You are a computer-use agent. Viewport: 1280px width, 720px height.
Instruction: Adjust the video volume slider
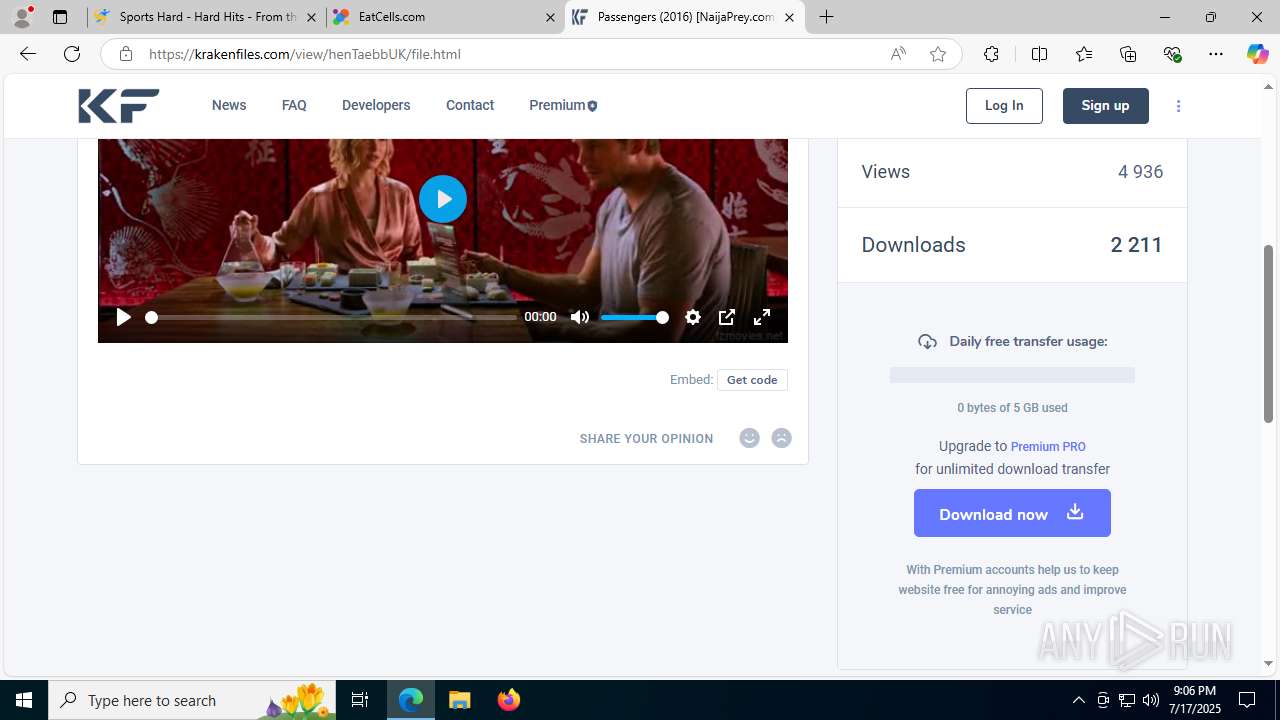point(635,317)
